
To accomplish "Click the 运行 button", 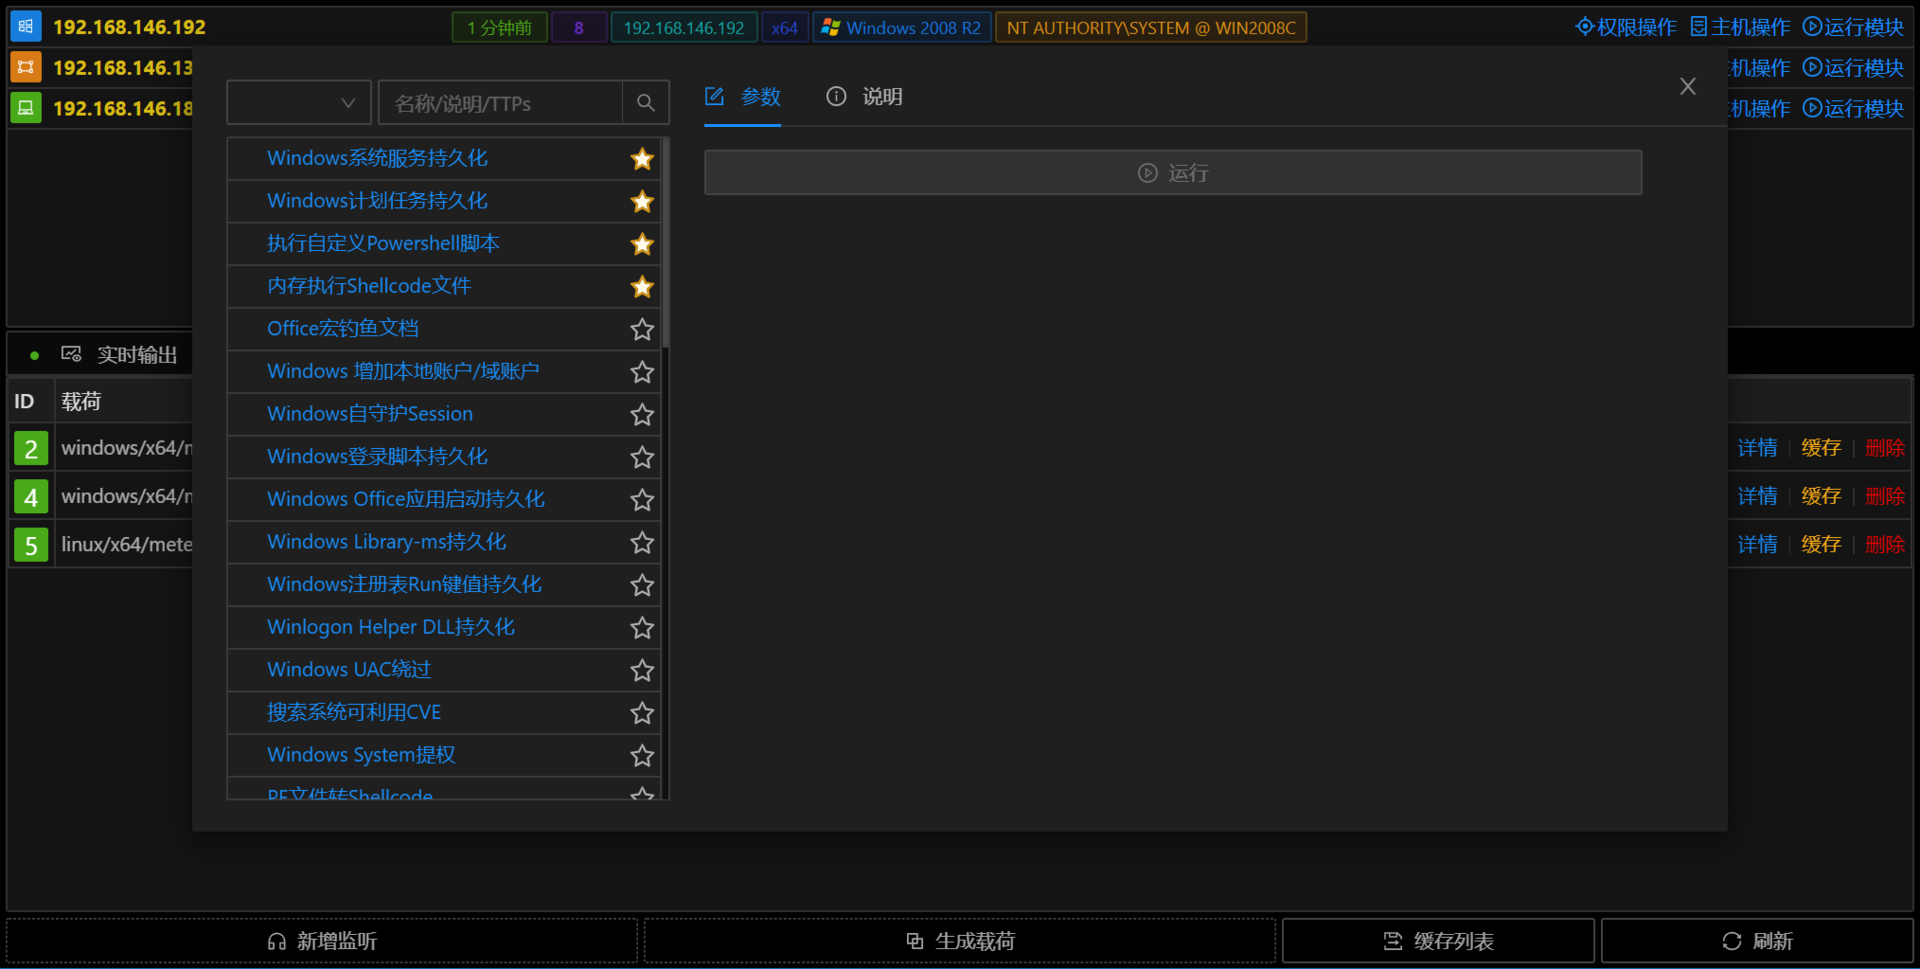I will (x=1173, y=173).
